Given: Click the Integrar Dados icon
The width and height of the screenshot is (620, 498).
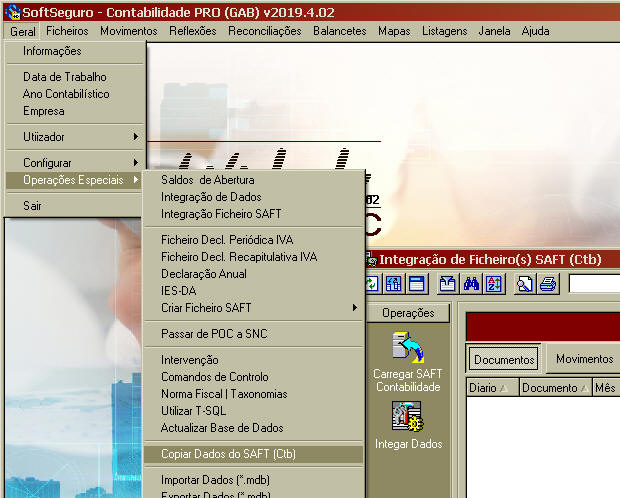Looking at the screenshot, I should [408, 416].
